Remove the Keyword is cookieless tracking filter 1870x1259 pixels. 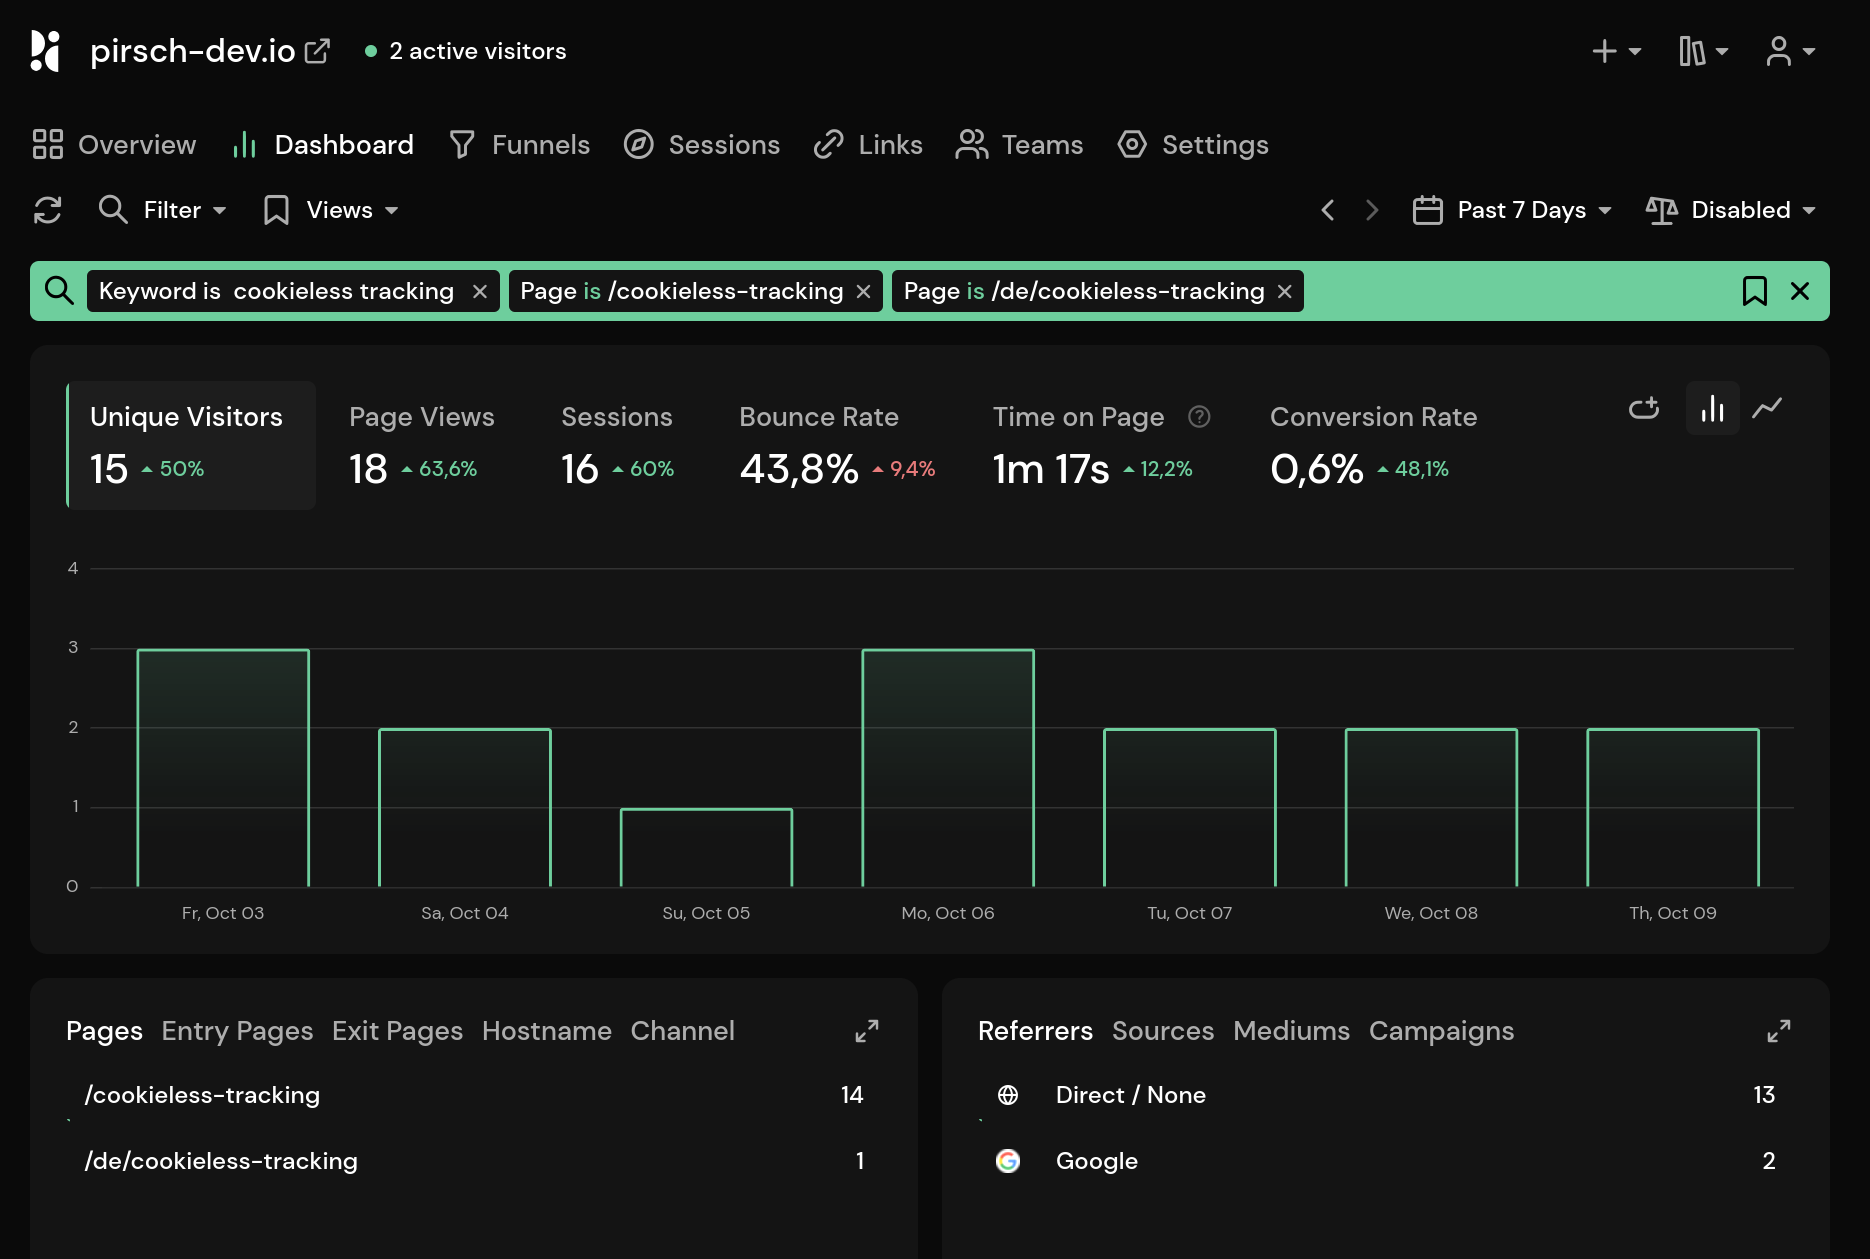pos(480,291)
